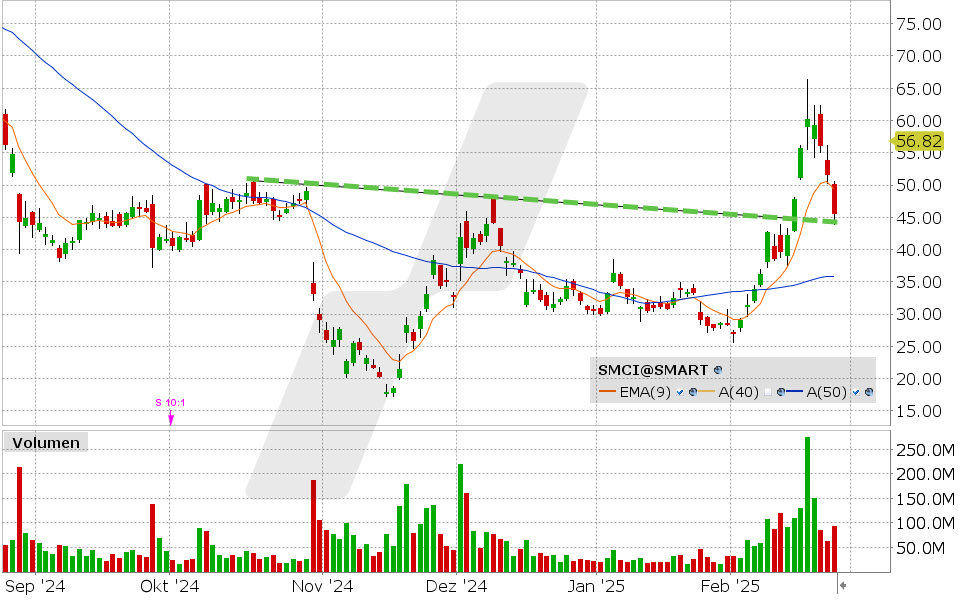Uncheck the EMA(9) visibility checkbox

pos(680,392)
